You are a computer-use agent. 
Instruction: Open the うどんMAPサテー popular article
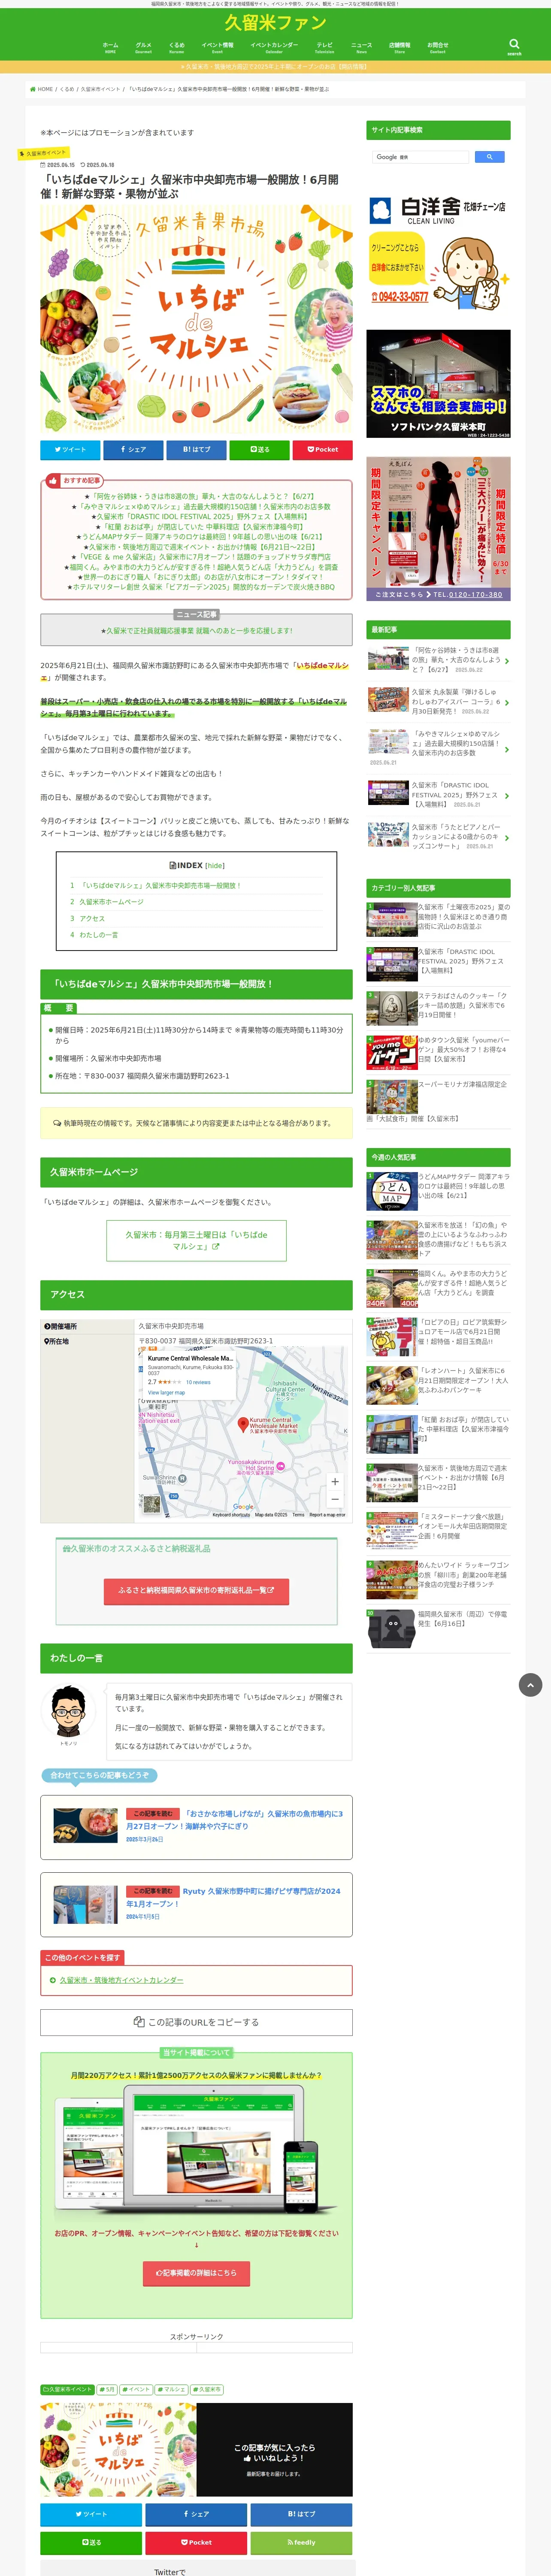pos(438,1190)
